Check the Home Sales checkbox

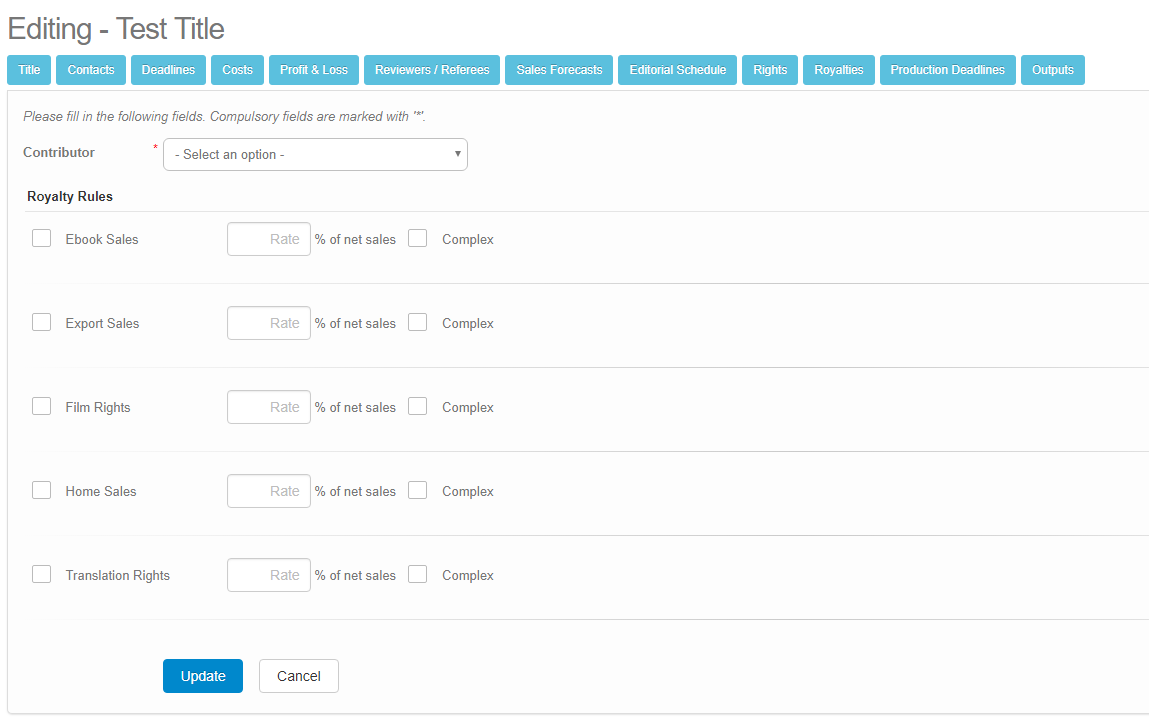[x=42, y=490]
